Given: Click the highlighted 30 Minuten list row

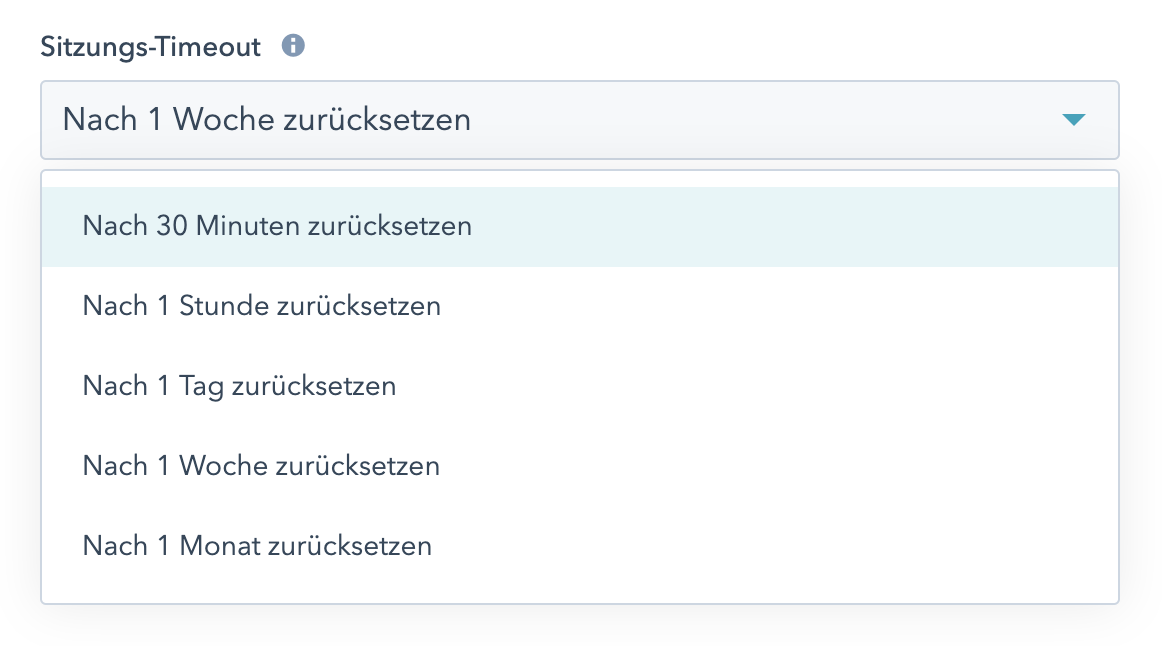Looking at the screenshot, I should coord(578,226).
